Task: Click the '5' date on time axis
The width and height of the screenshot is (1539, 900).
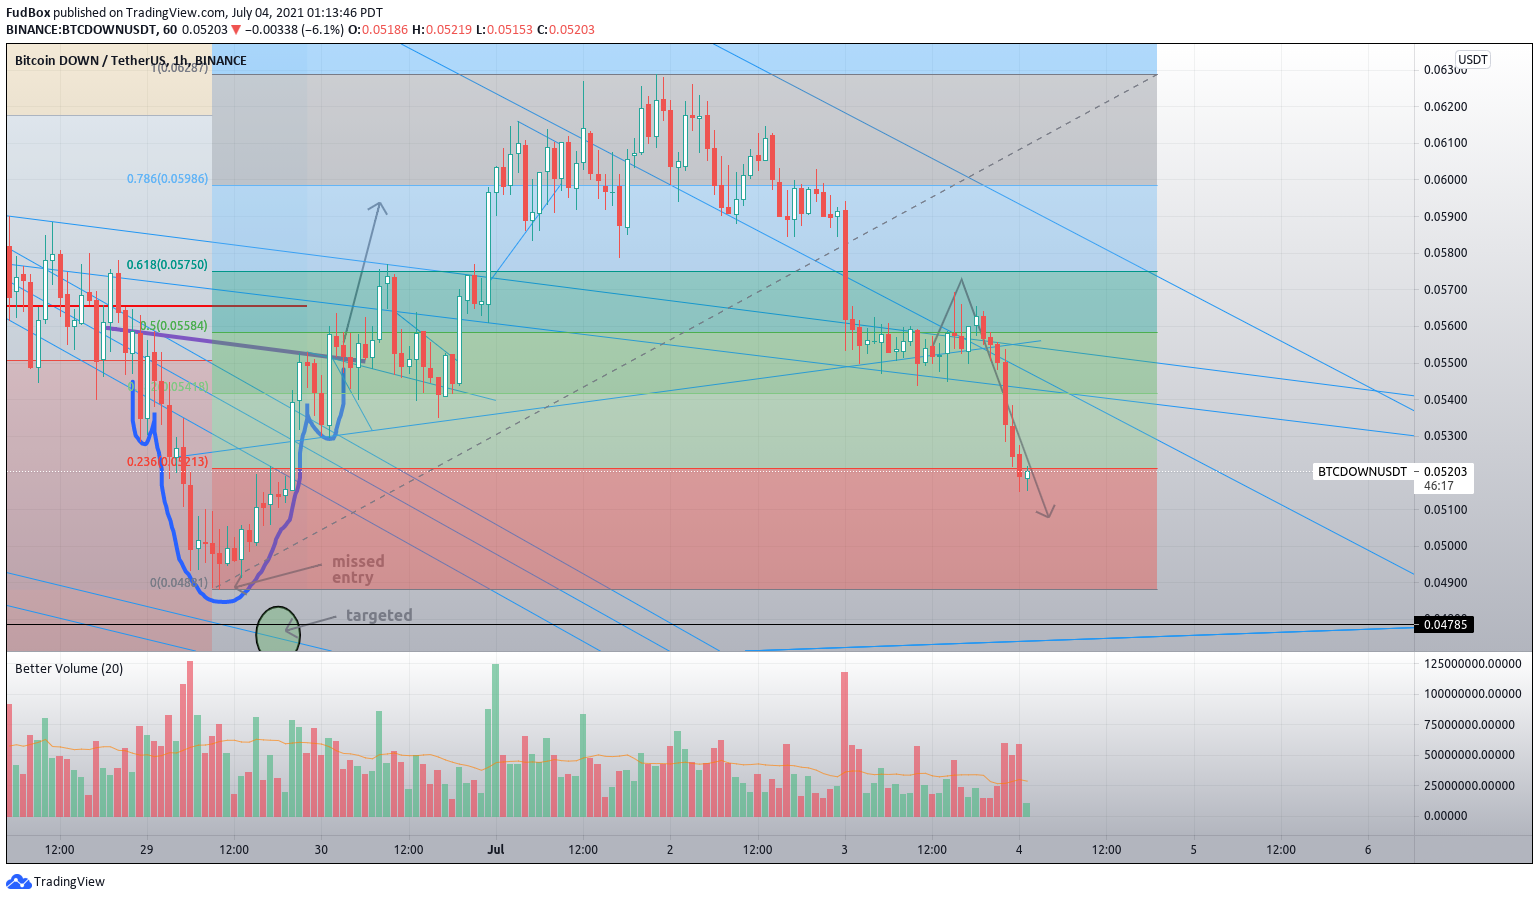Action: [1193, 850]
